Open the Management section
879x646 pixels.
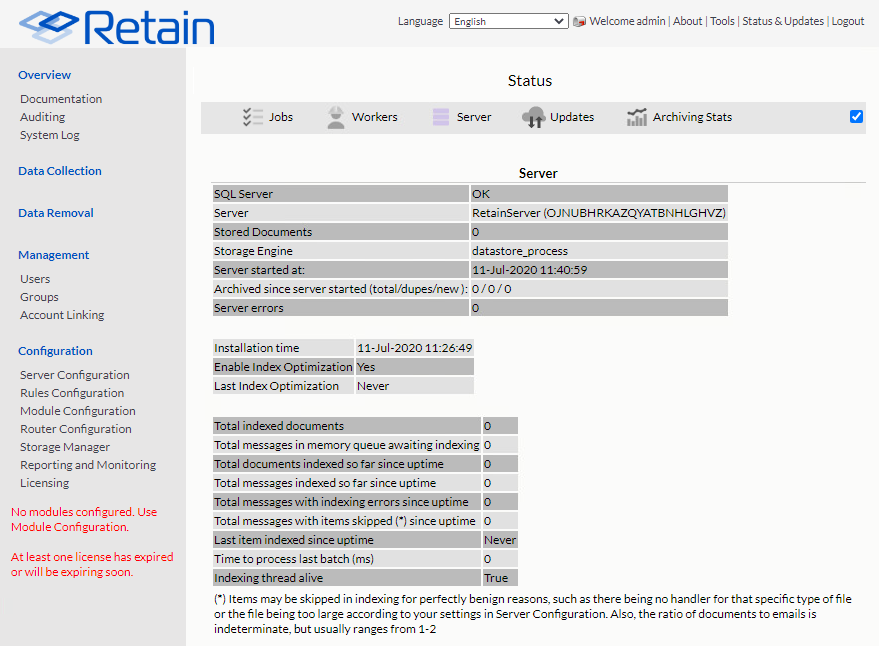[54, 255]
